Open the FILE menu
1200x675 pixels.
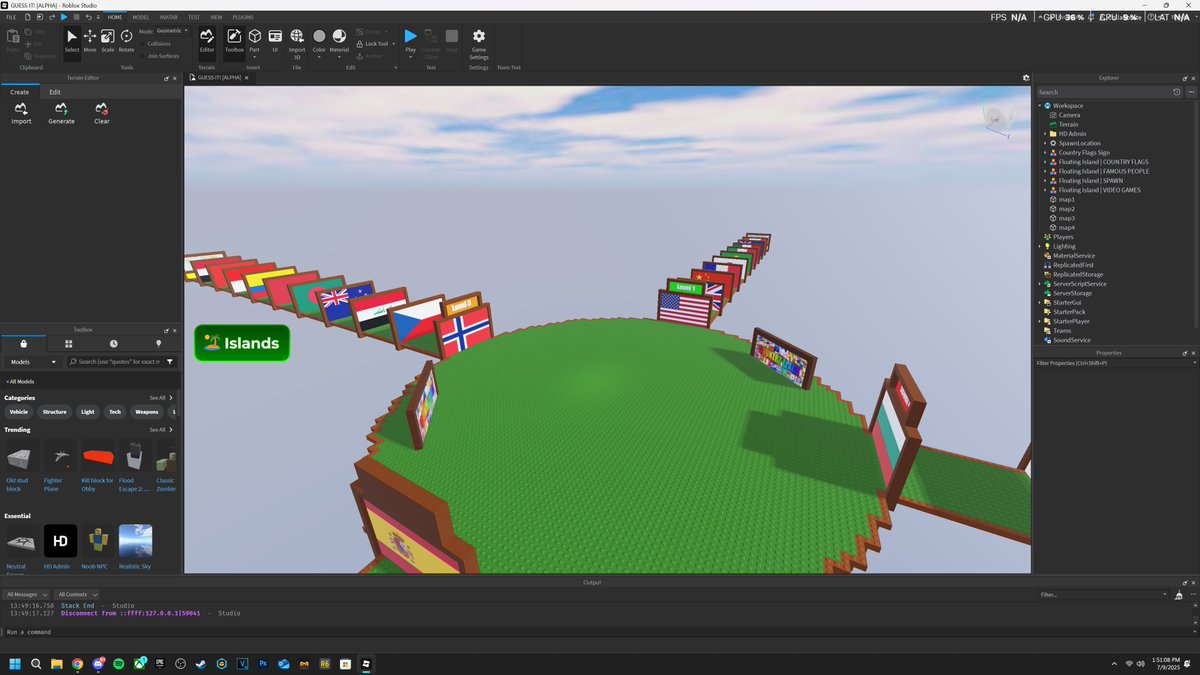pos(11,17)
